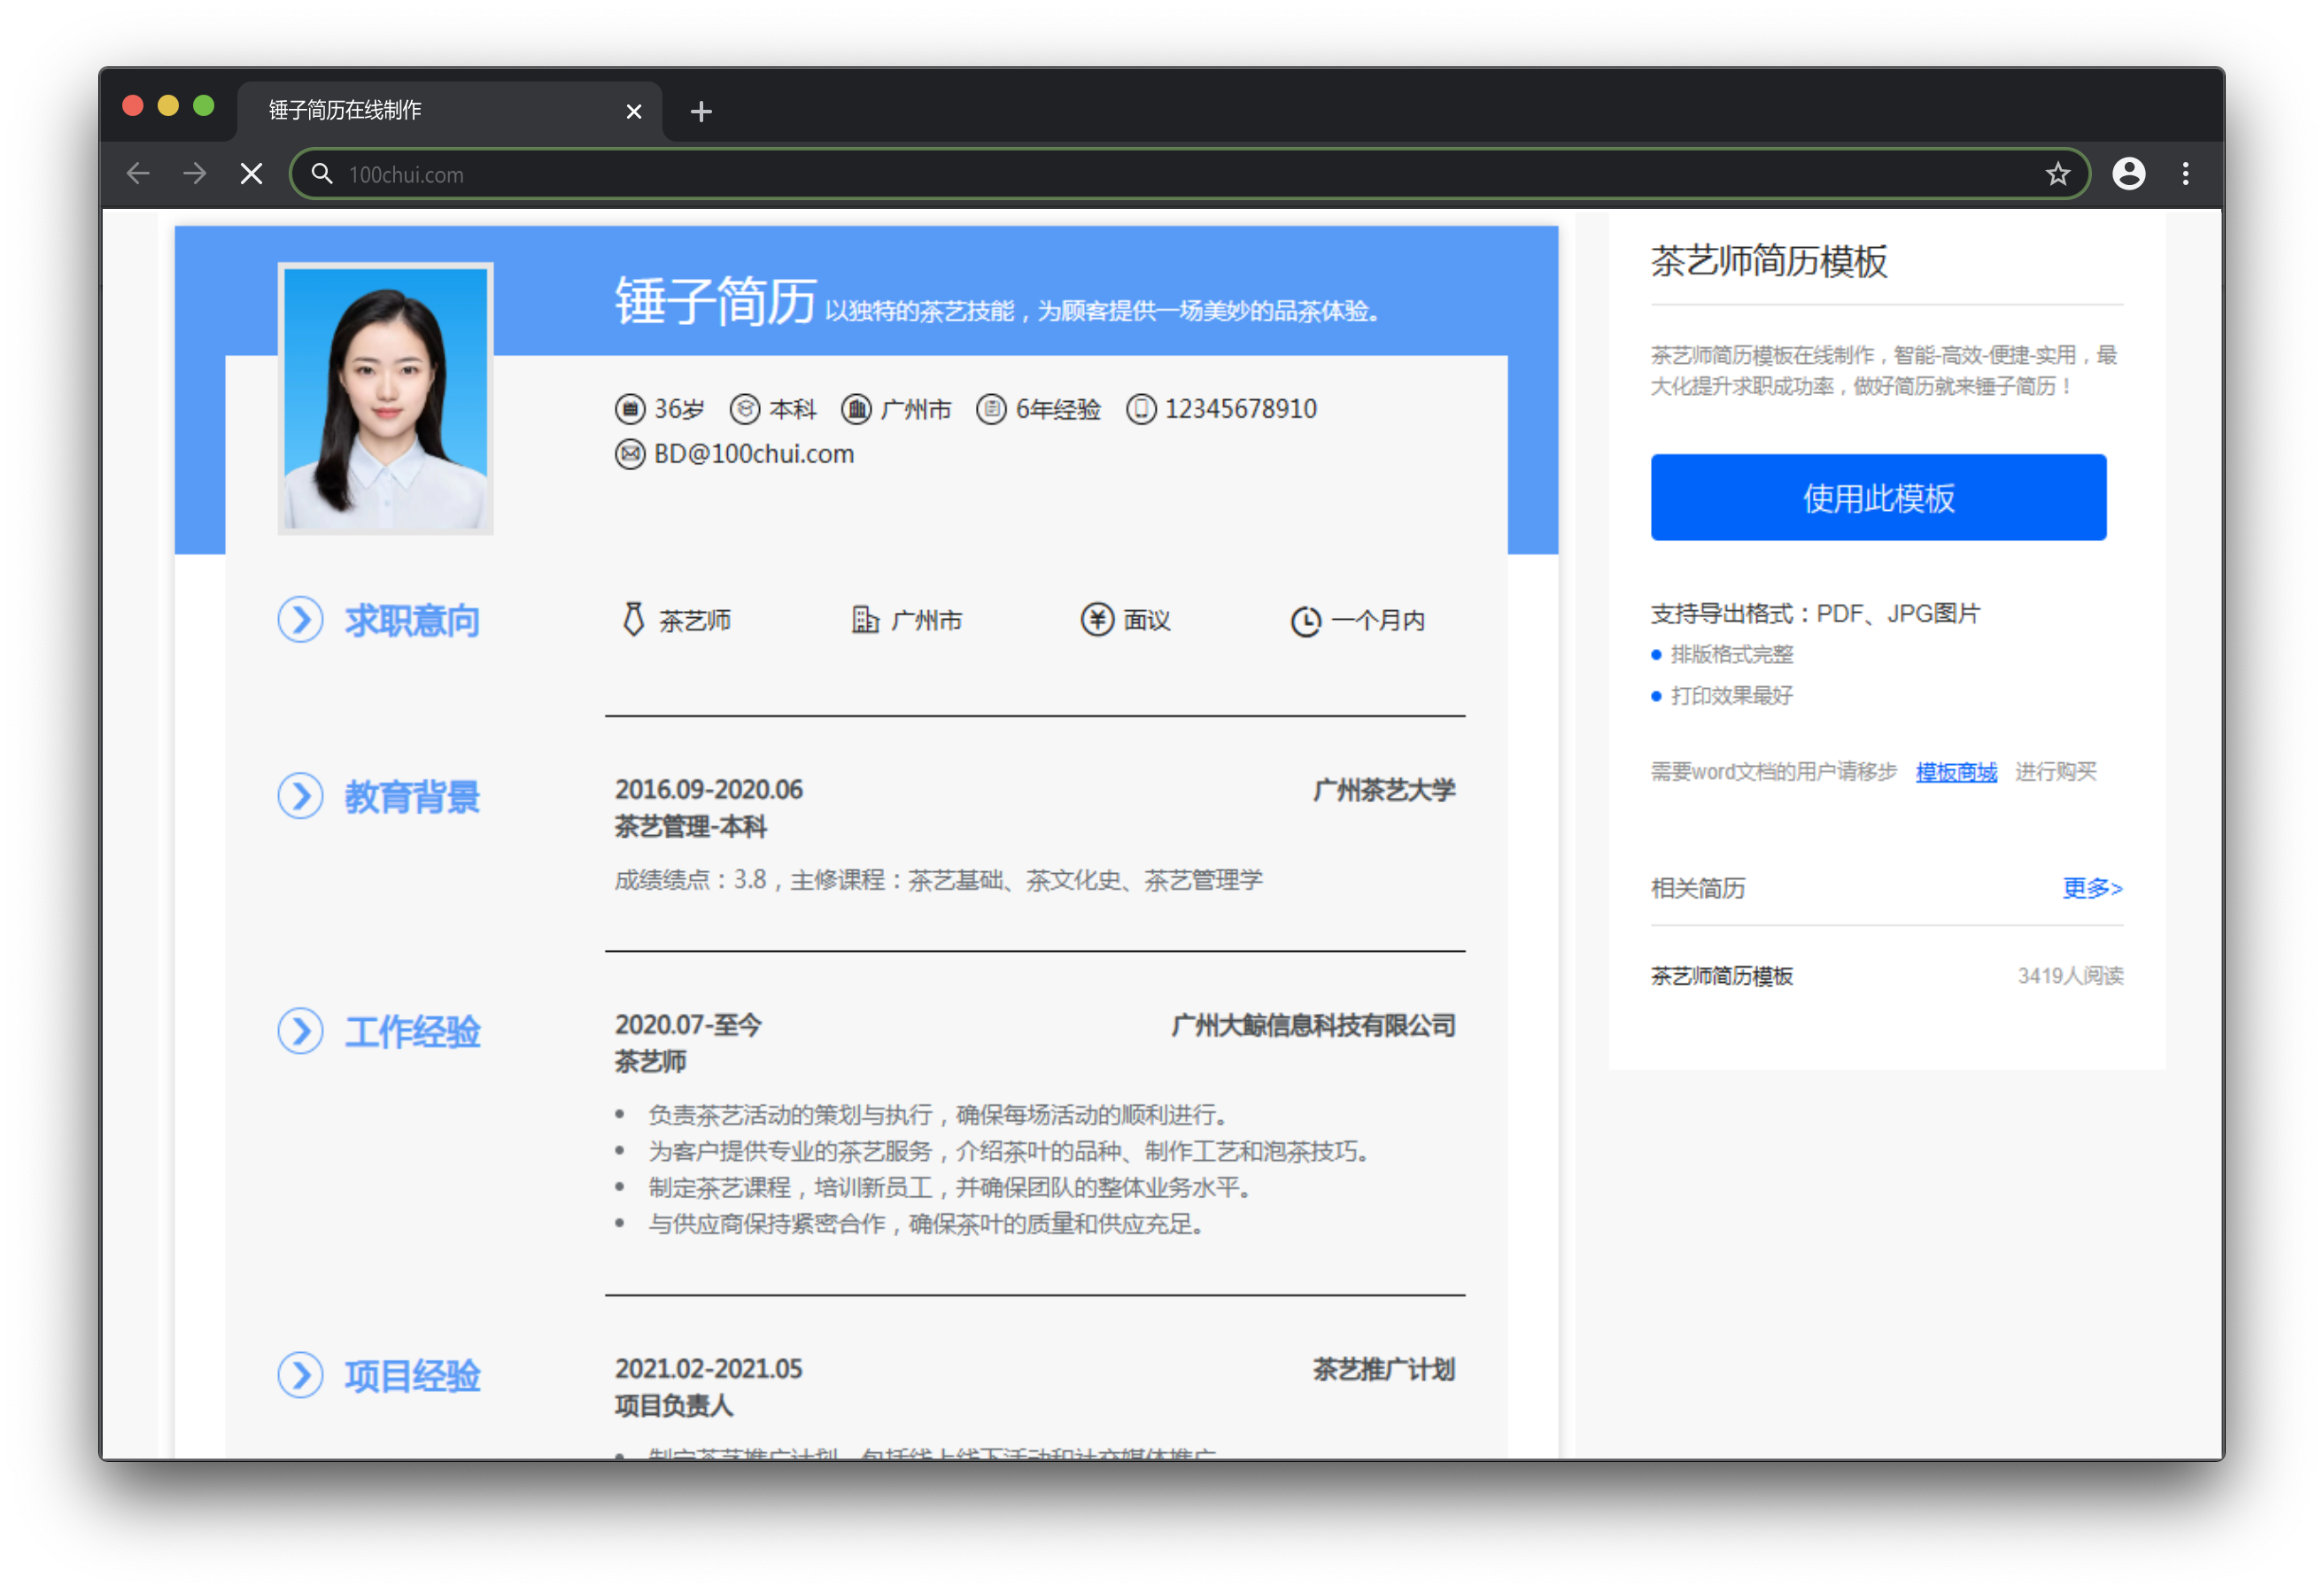The height and width of the screenshot is (1592, 2324).
Task: Click the macOS green fullscreen button
Action: [204, 106]
